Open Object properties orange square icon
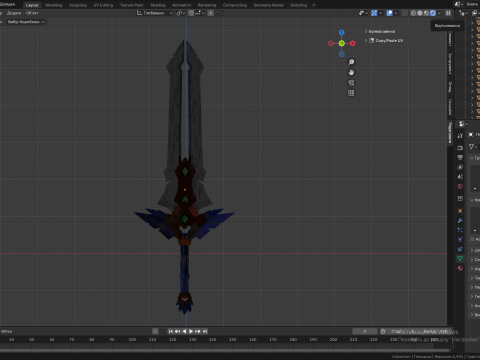This screenshot has width=480, height=360. (460, 211)
